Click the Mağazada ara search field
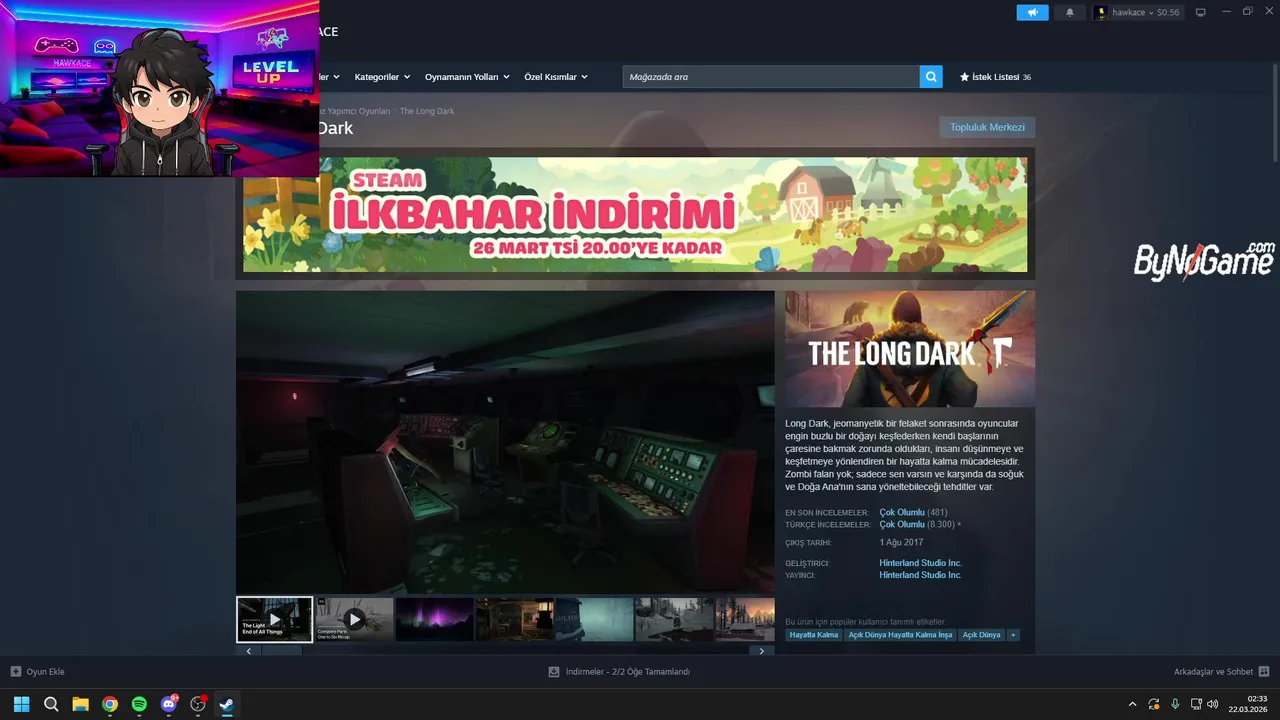The width and height of the screenshot is (1280, 720). click(771, 77)
